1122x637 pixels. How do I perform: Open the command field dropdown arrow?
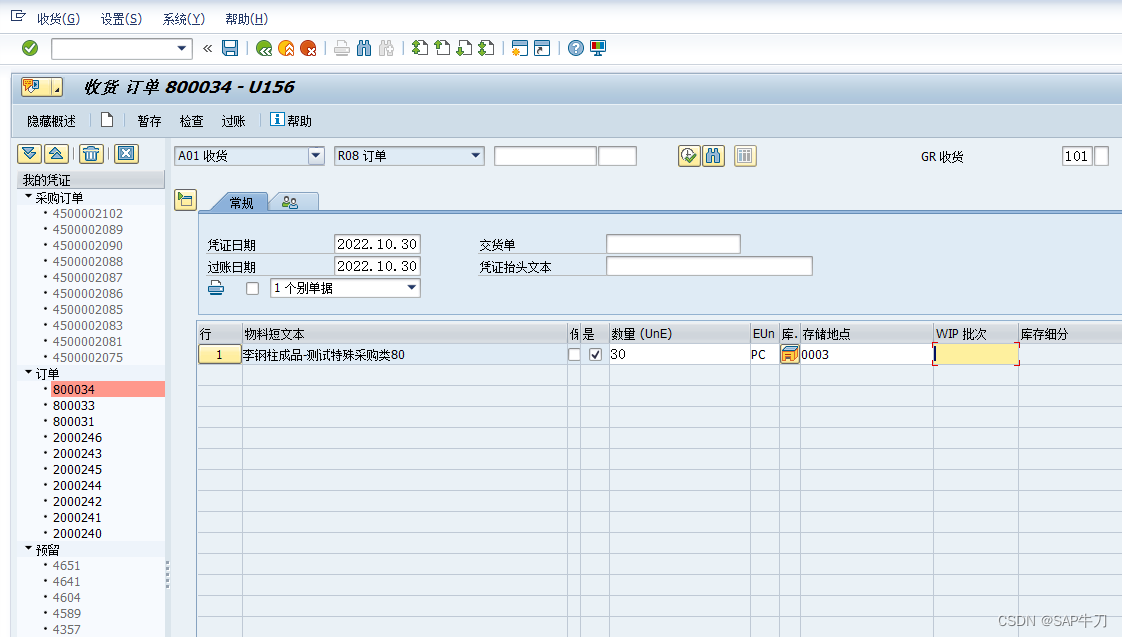[182, 48]
